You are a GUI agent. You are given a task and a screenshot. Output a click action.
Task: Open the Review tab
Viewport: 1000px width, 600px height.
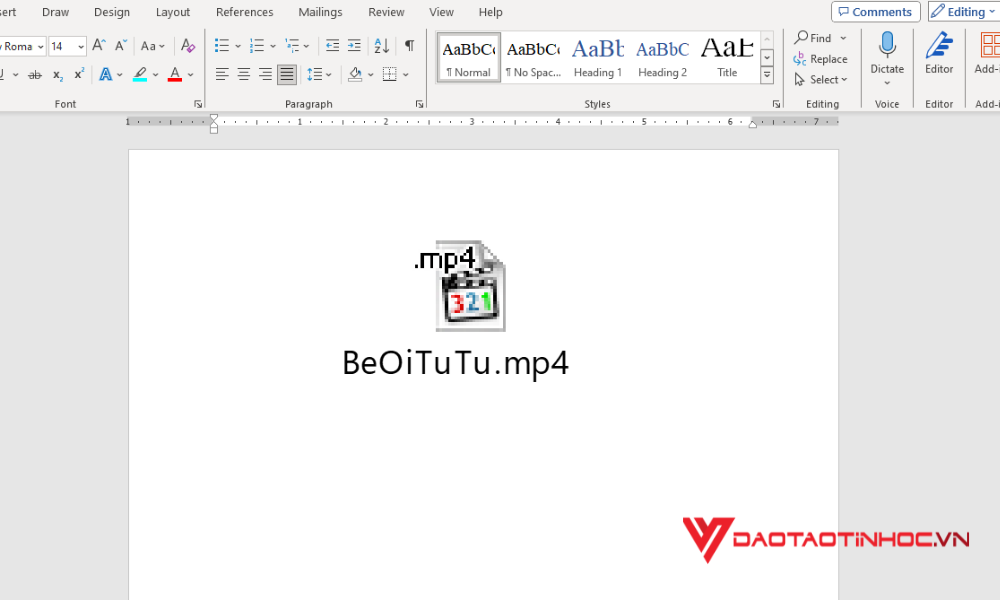click(x=386, y=12)
